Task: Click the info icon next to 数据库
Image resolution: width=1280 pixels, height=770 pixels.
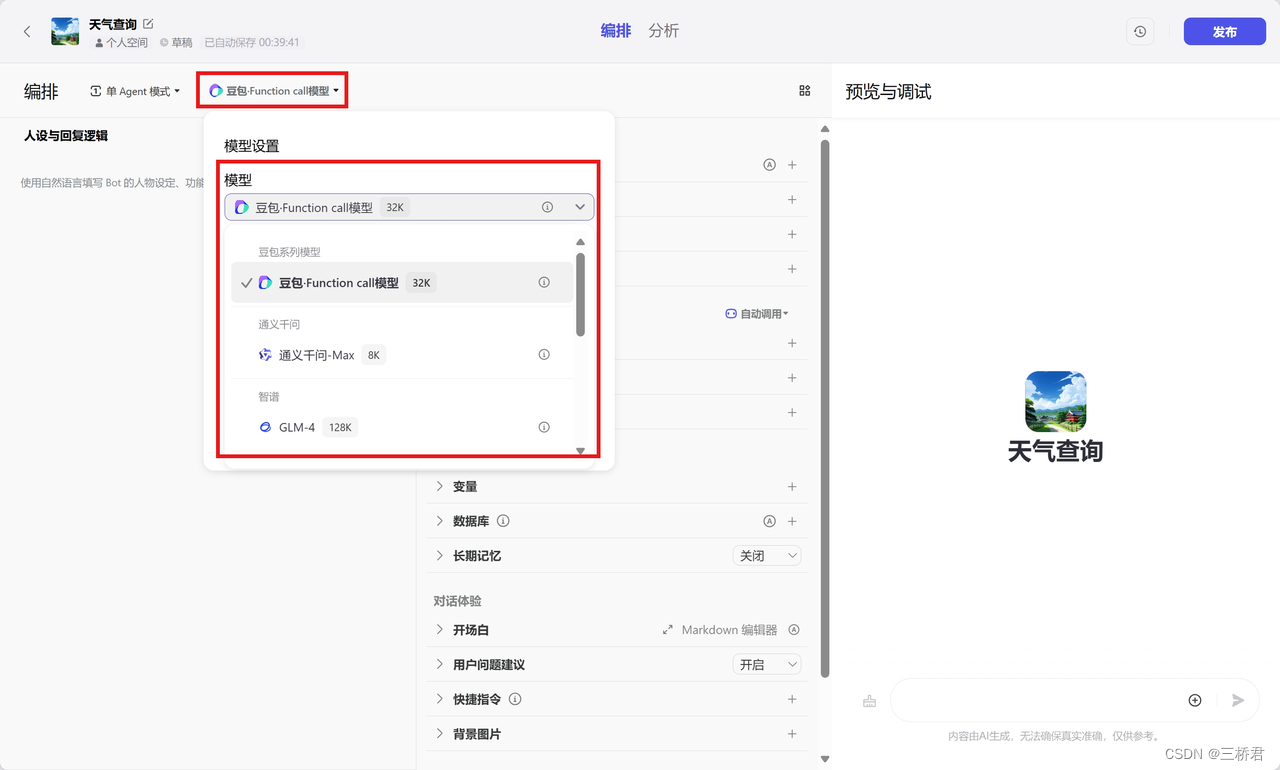Action: point(503,521)
